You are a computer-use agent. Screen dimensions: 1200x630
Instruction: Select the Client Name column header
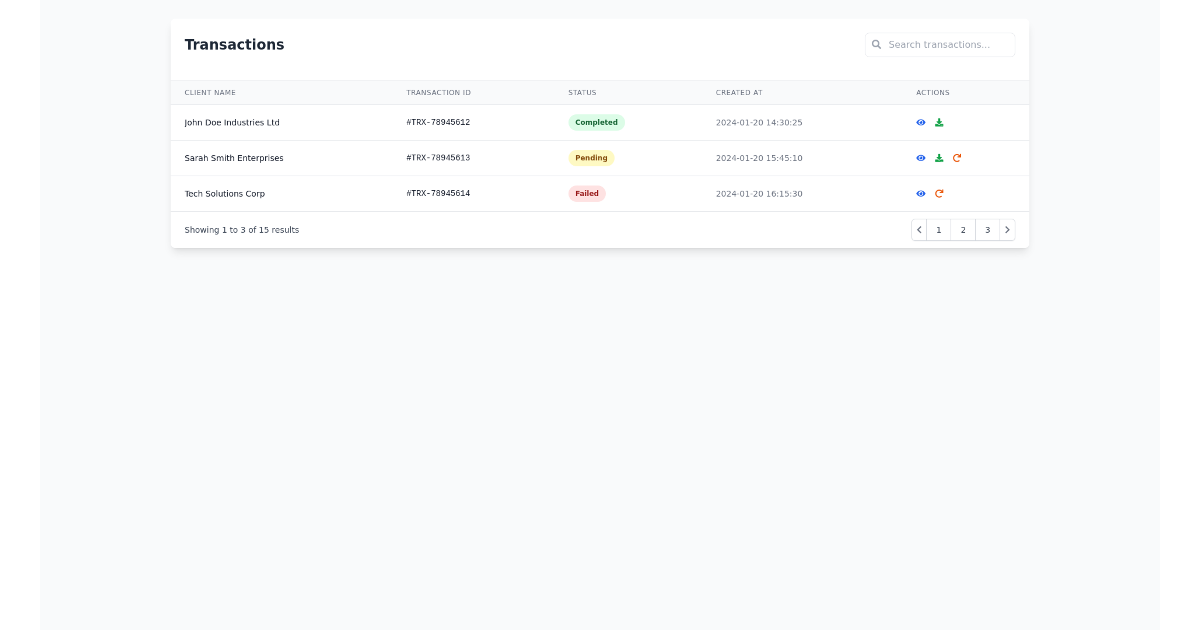pos(209,92)
